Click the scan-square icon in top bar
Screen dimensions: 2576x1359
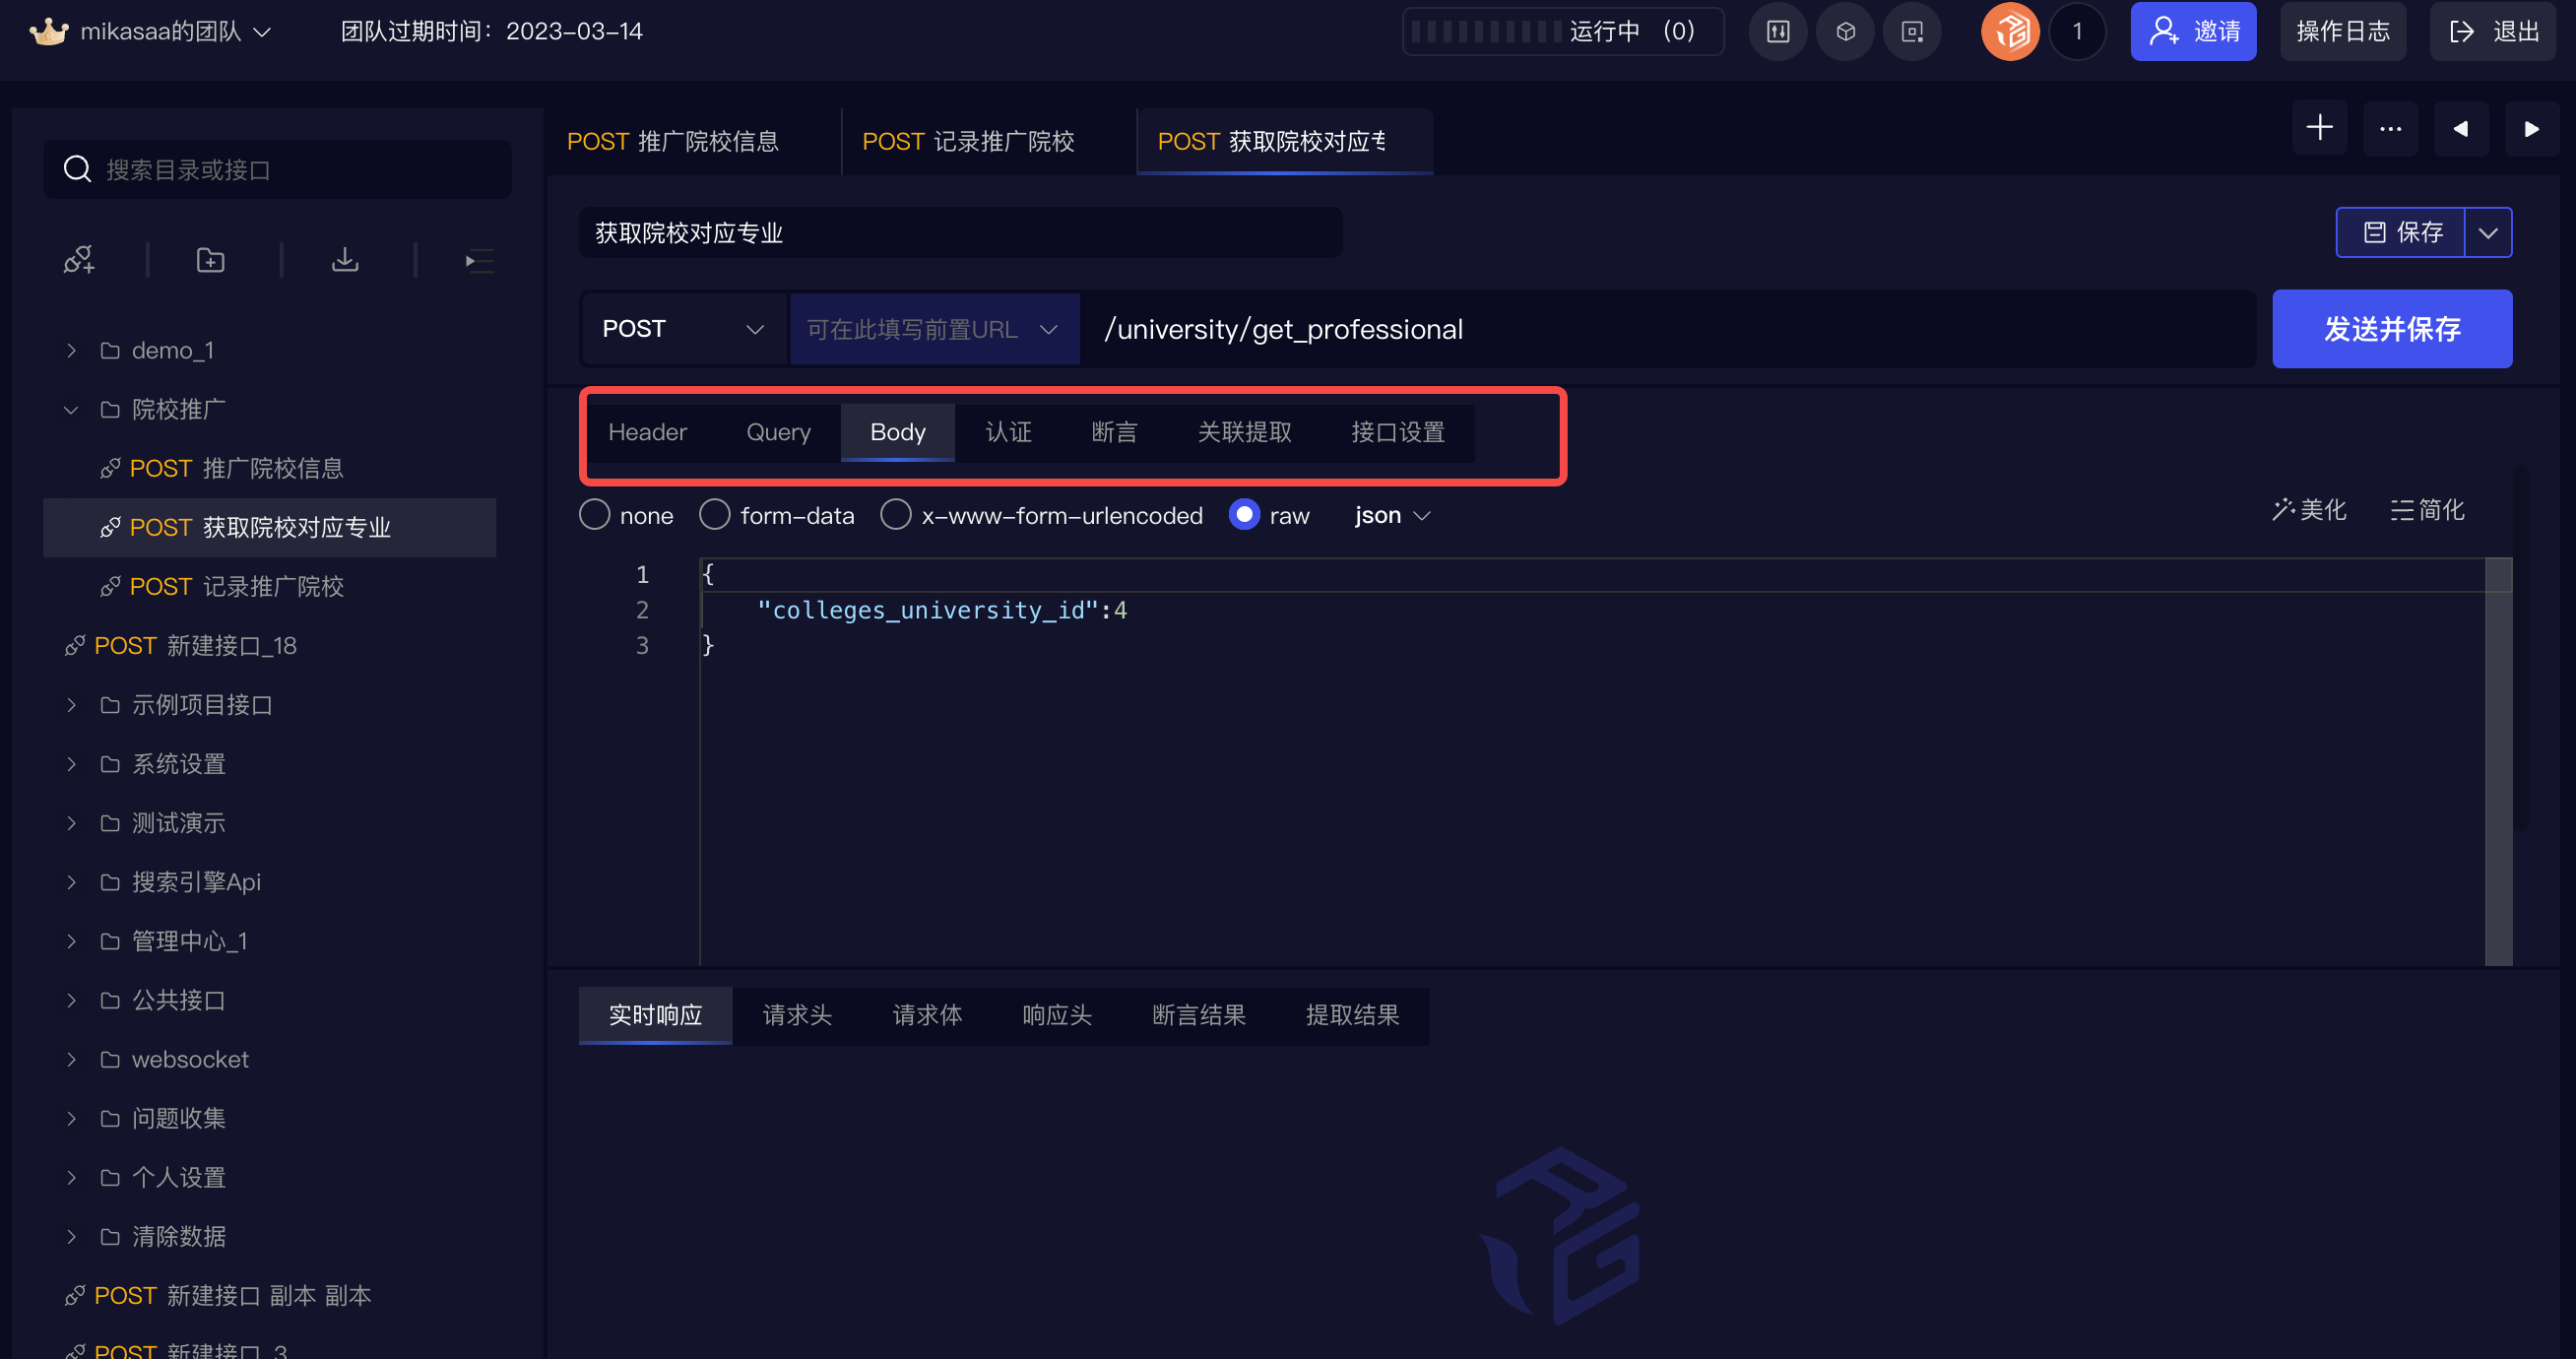point(1912,32)
